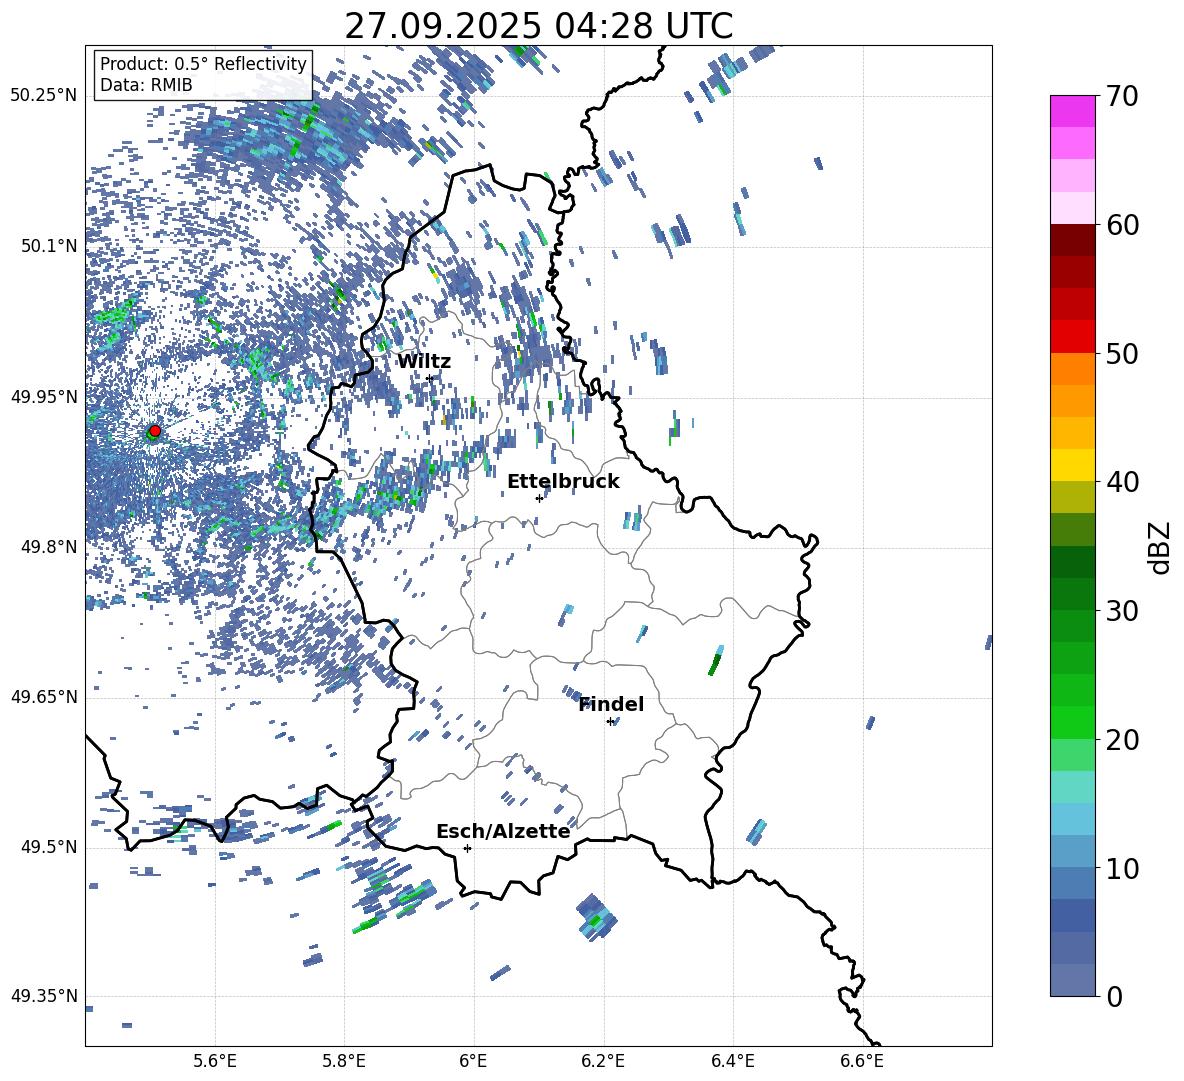Click the 50.1°N latitude label
Screen dimensions: 1184x1081
point(49,246)
